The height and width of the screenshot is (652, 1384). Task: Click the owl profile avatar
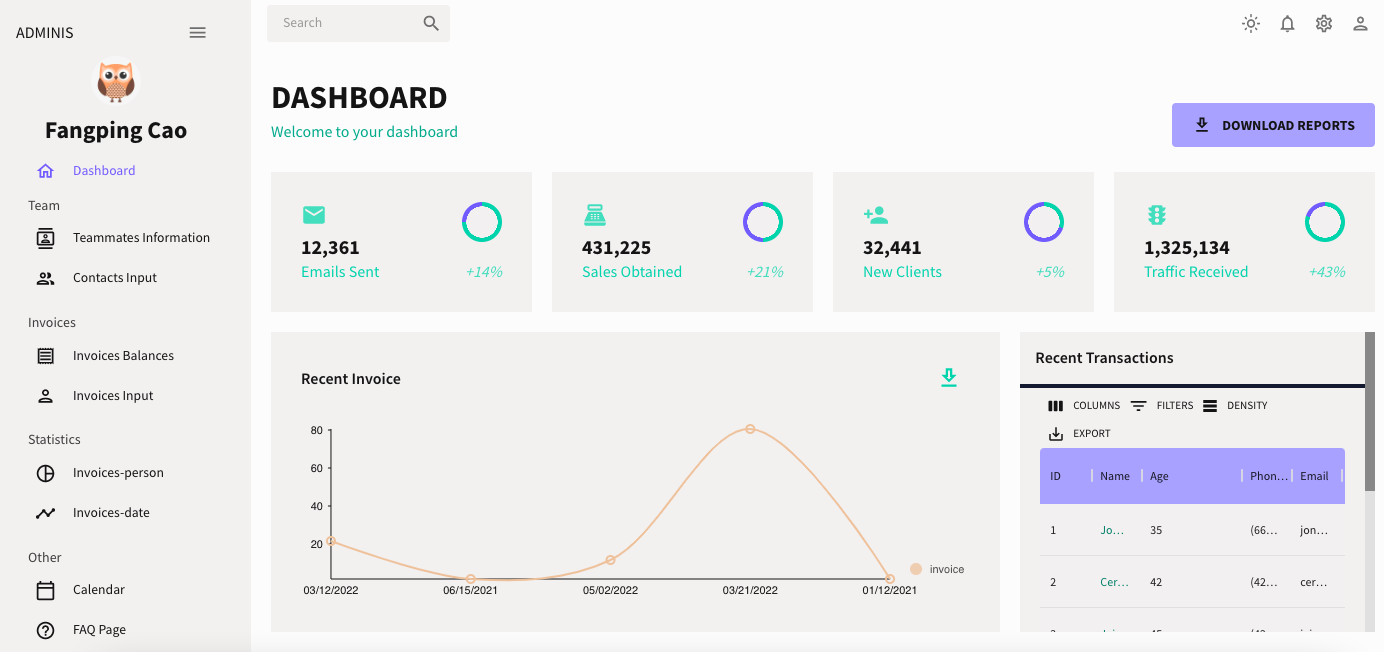[x=116, y=83]
